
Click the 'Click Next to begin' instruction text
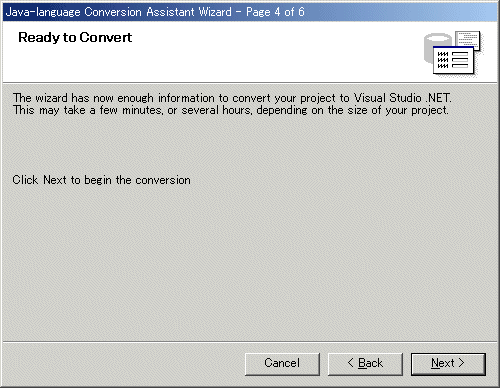[x=101, y=180]
